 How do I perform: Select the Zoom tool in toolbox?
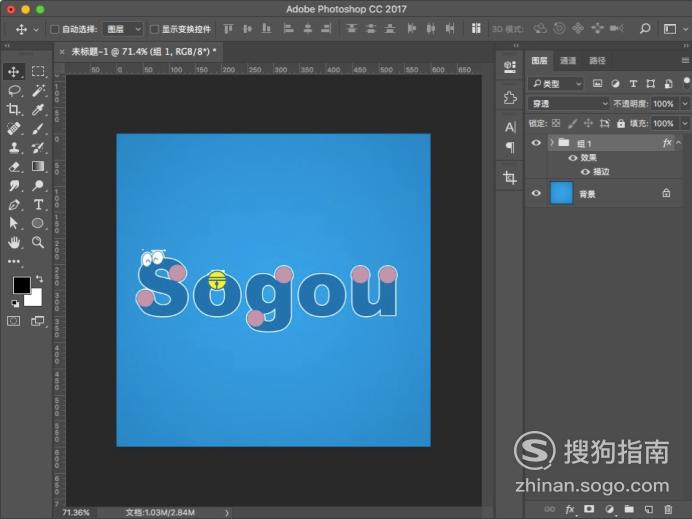click(38, 242)
